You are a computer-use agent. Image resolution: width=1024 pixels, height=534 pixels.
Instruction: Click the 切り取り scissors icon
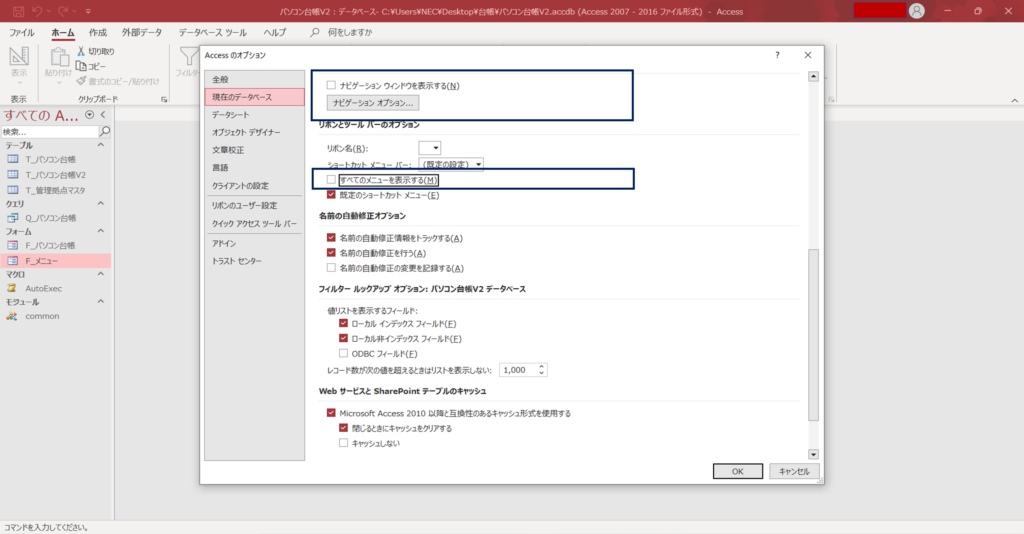point(81,51)
